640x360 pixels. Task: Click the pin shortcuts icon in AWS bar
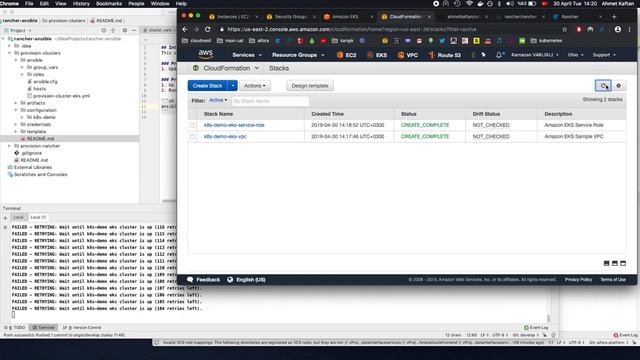coord(484,55)
